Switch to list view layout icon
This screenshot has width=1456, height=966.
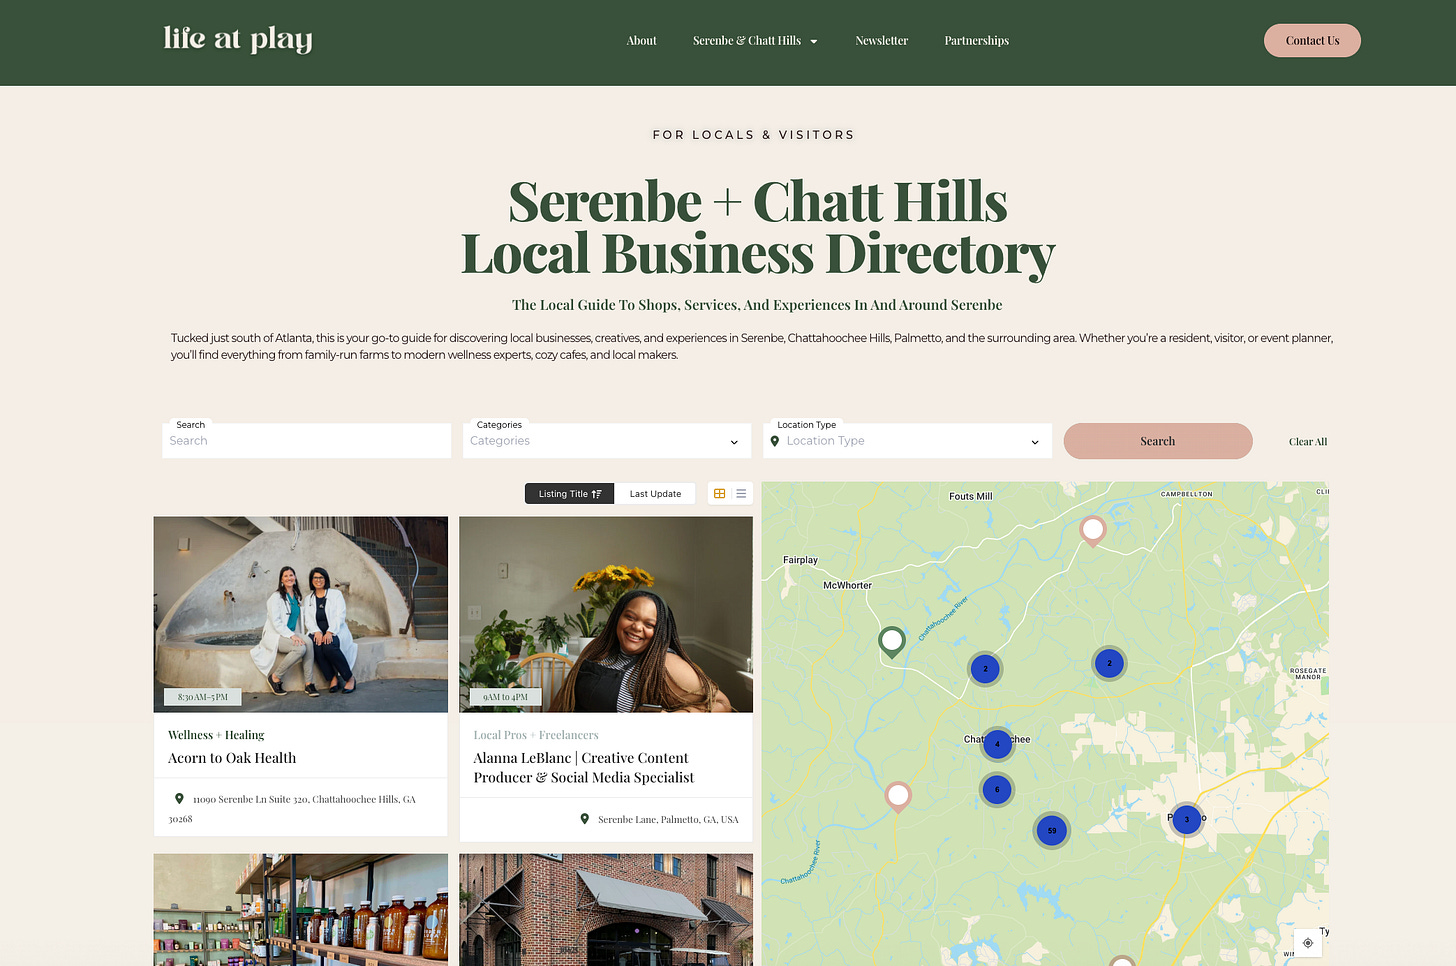coord(741,494)
